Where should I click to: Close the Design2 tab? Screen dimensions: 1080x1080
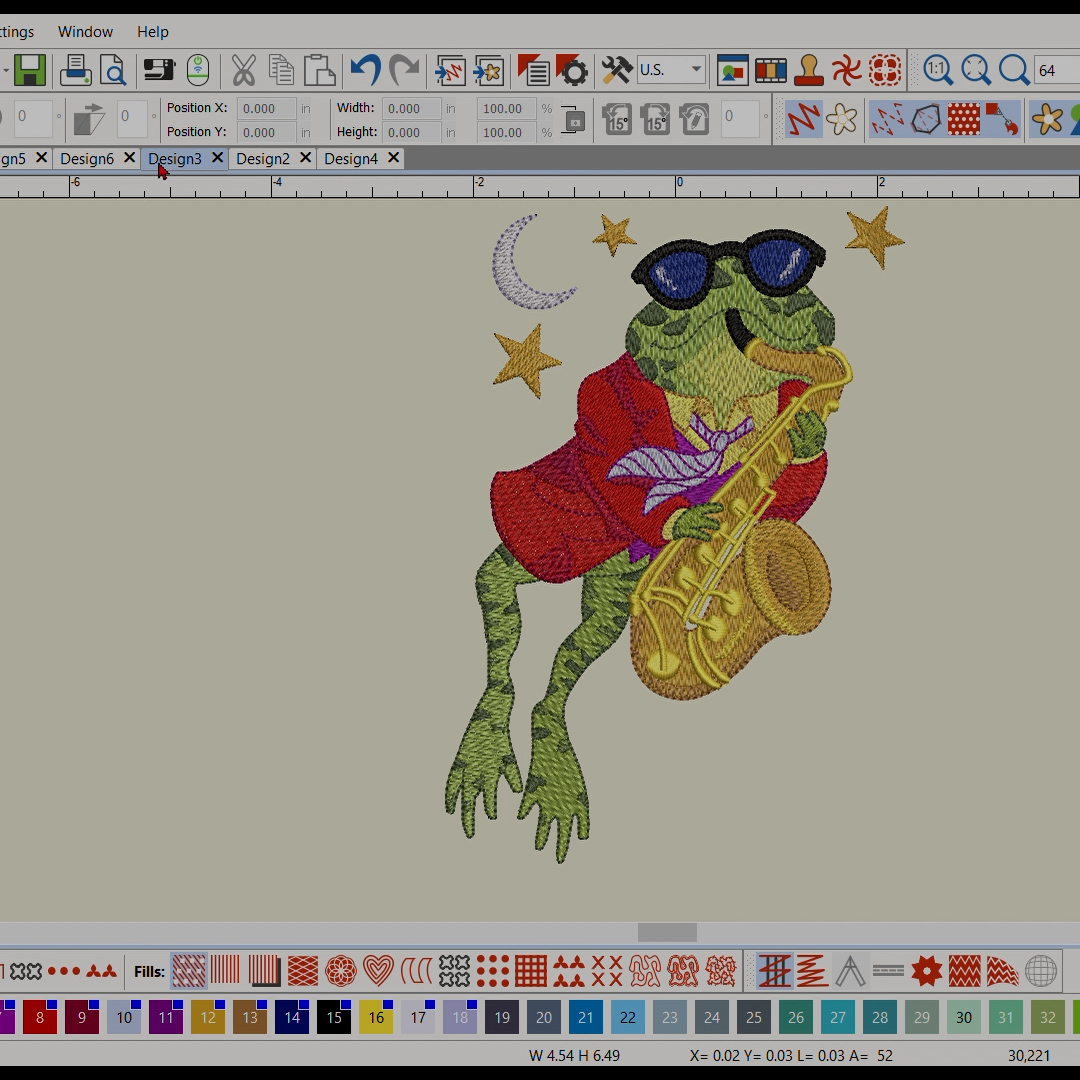(x=306, y=158)
